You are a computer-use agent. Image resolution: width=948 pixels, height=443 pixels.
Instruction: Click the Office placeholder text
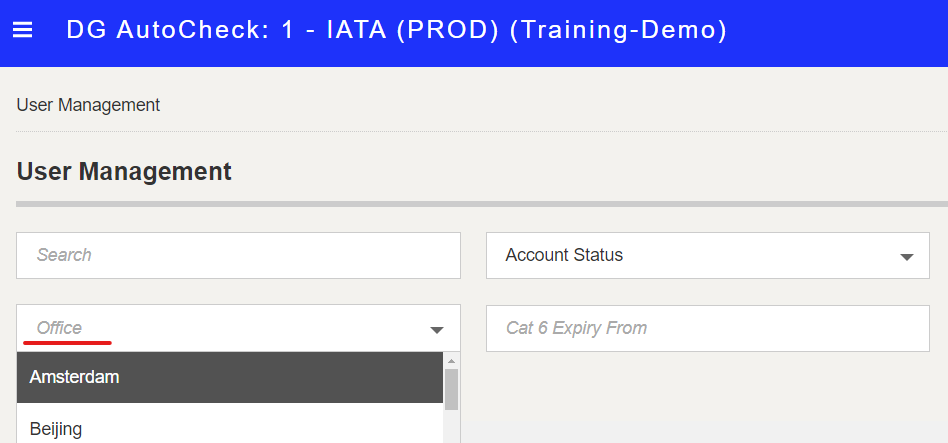[x=59, y=328]
